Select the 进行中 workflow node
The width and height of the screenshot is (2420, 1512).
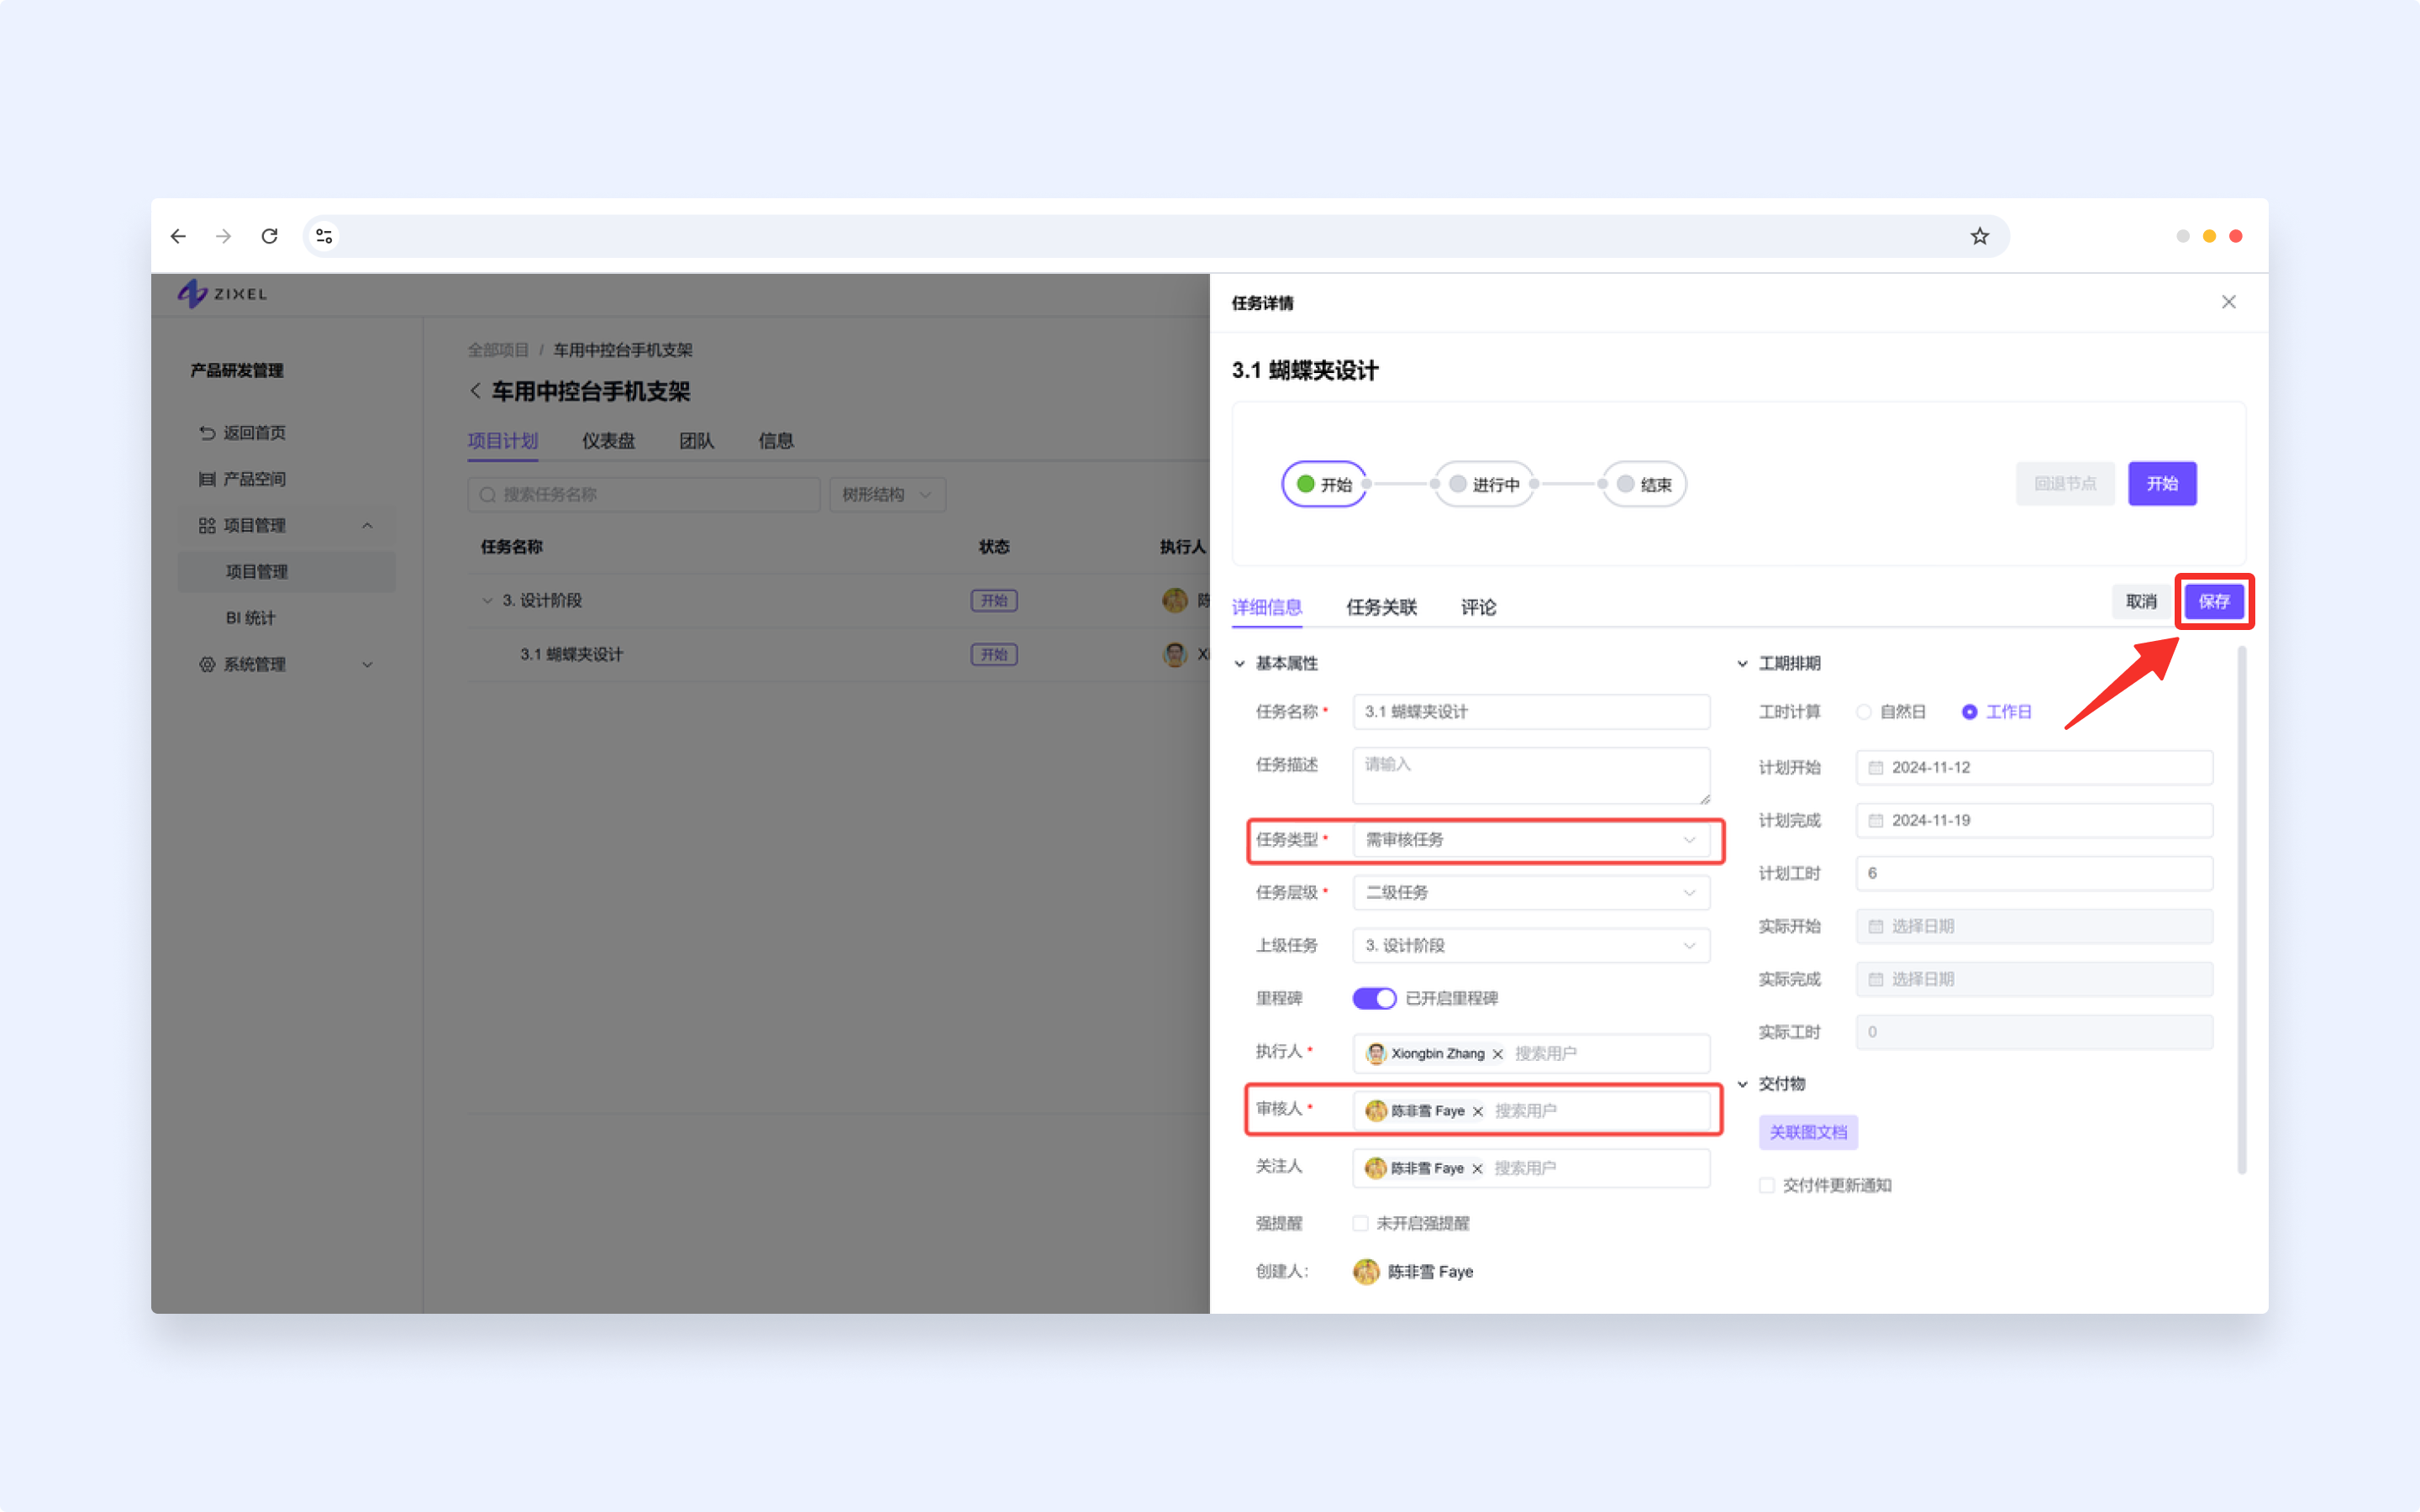(x=1485, y=484)
